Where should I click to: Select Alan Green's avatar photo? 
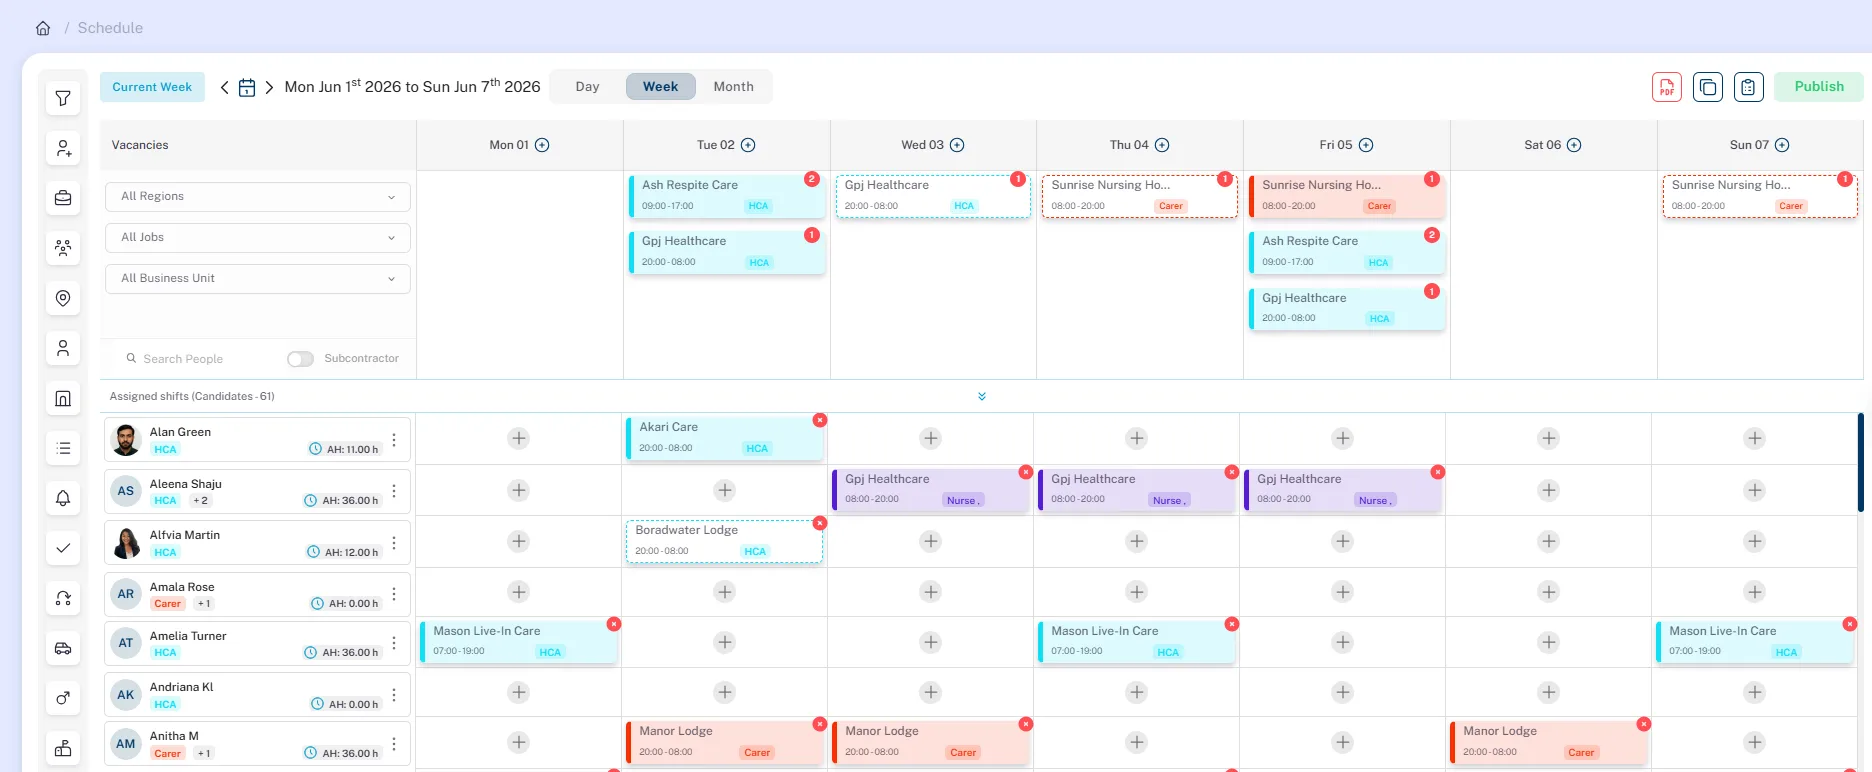coord(126,440)
